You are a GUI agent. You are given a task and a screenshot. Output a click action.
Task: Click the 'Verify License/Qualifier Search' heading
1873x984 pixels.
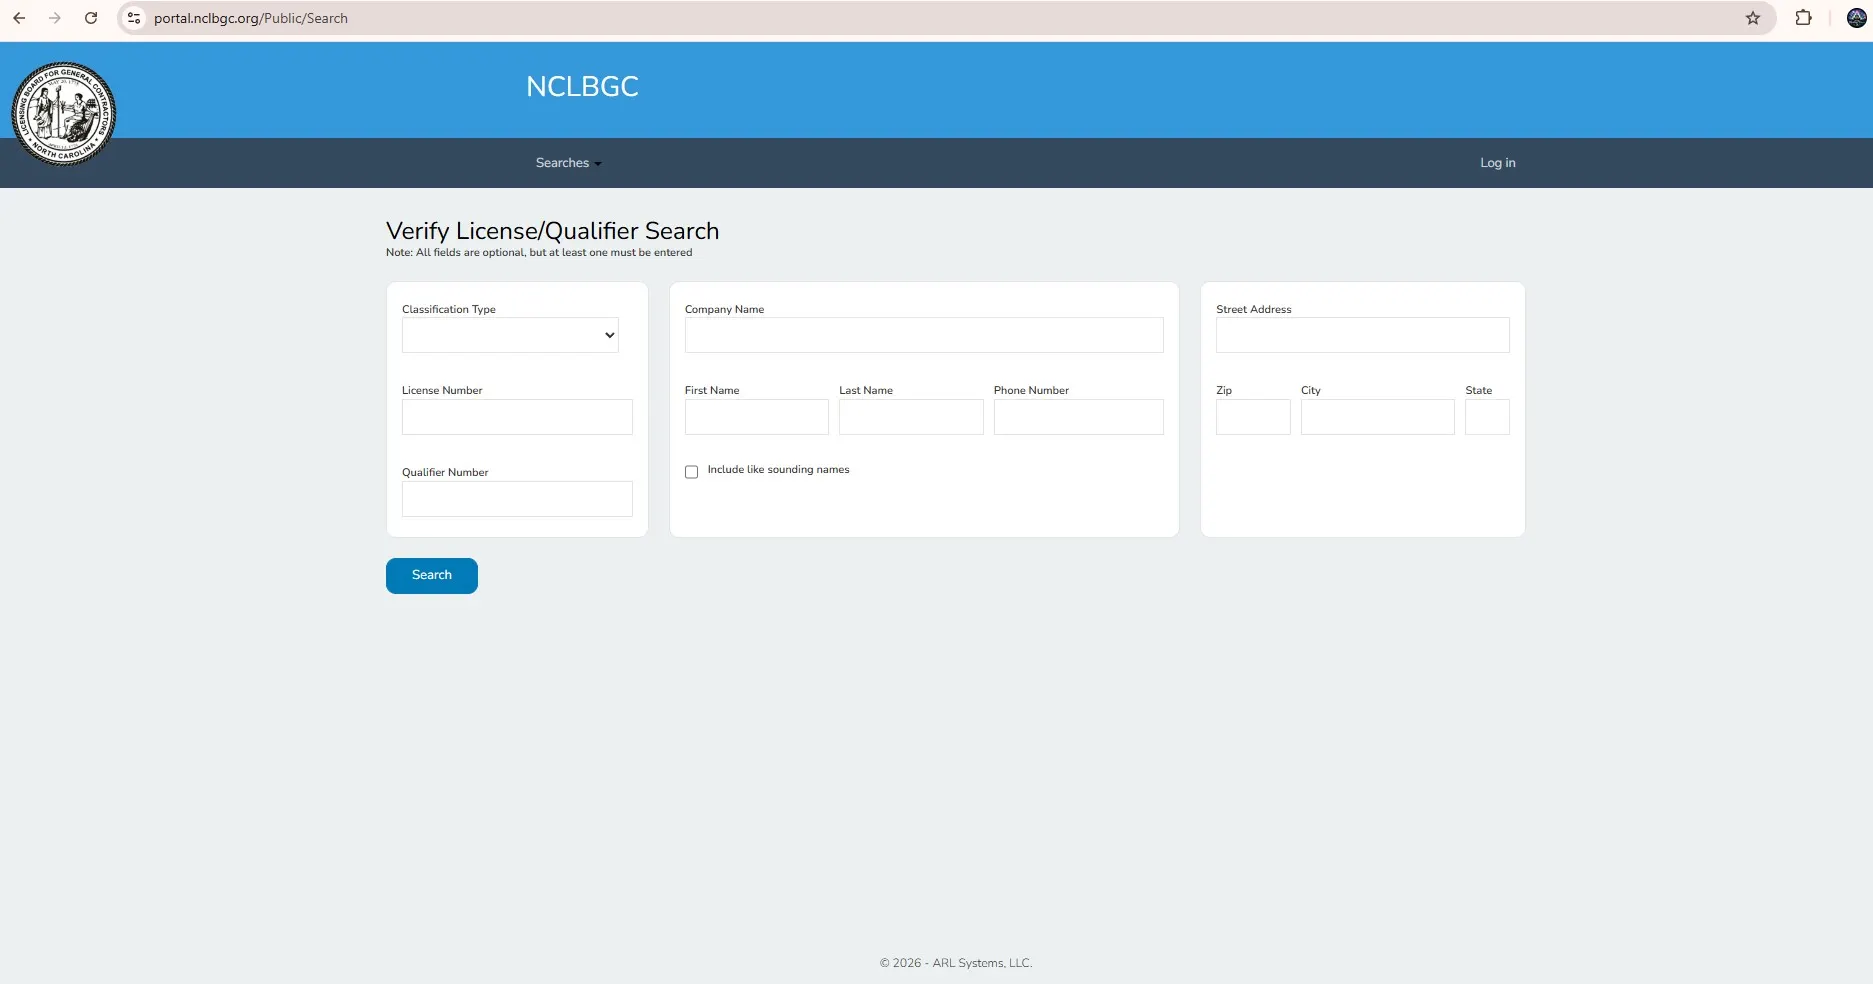pos(552,231)
